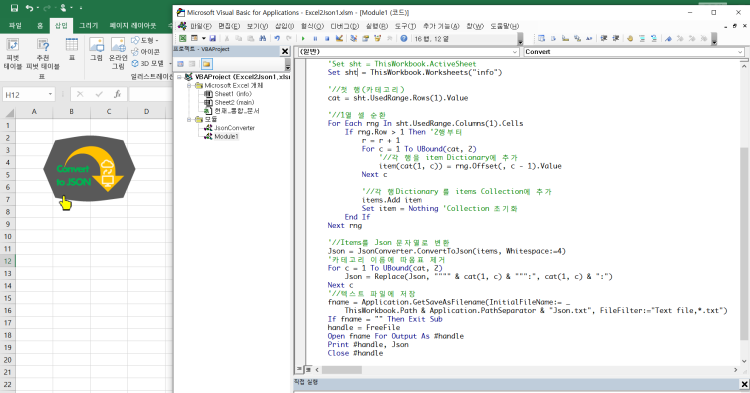Click View Code icon in project panel
Viewport: 750px width, 393px height.
tap(181, 64)
